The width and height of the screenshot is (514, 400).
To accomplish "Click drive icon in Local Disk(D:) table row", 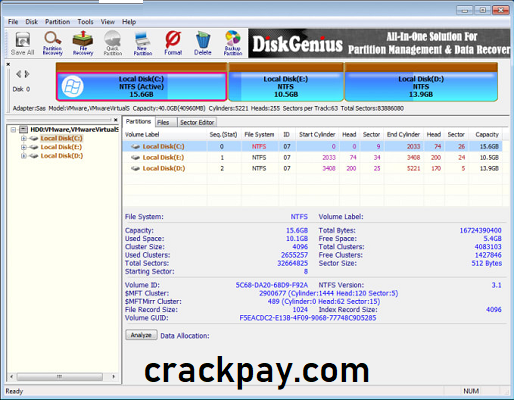I will point(135,168).
